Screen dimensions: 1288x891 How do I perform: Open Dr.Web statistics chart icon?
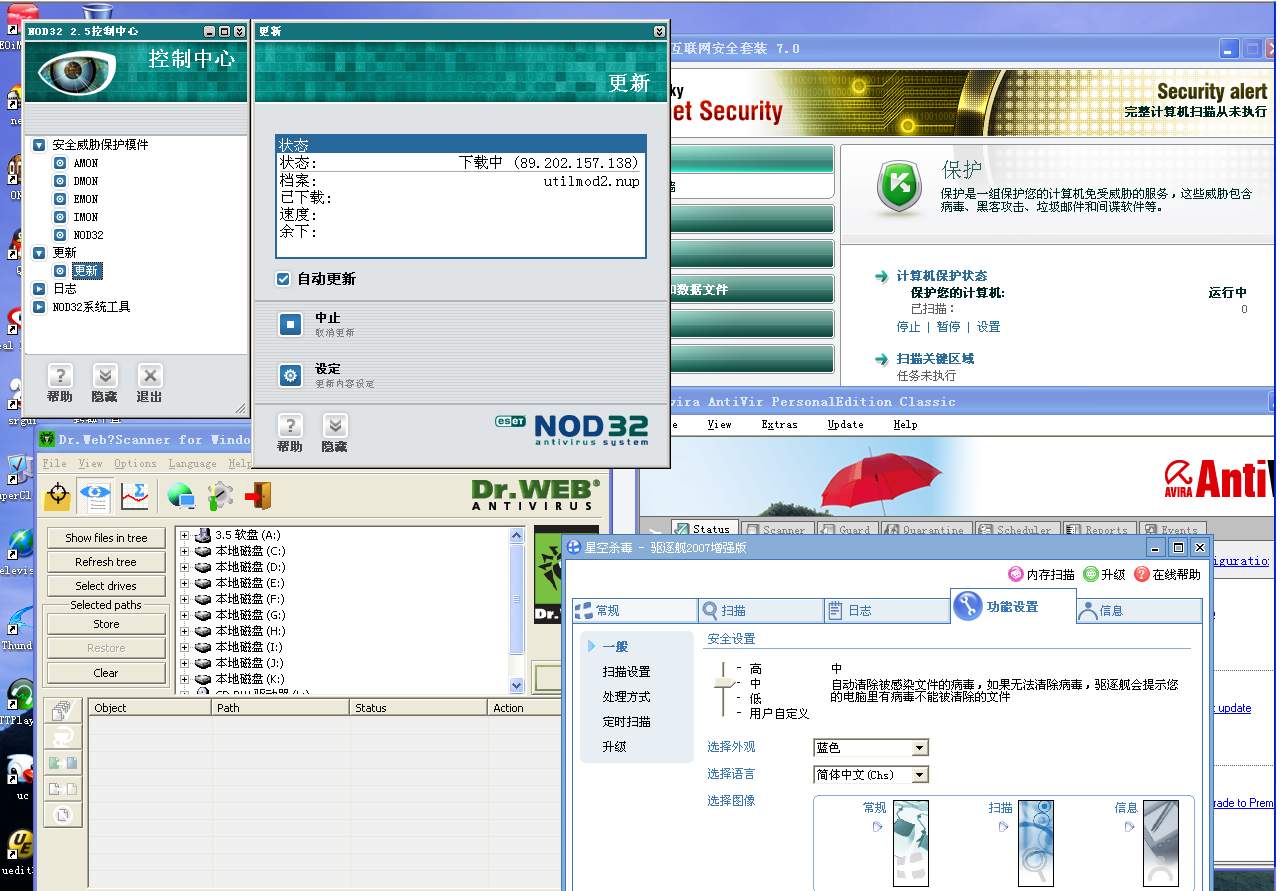135,494
